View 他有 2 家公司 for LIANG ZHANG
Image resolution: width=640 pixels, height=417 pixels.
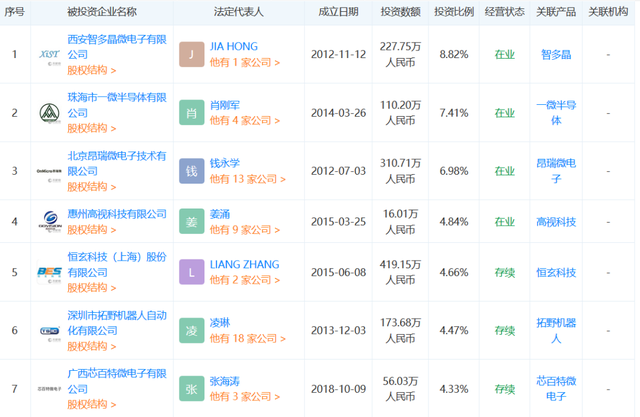tap(245, 280)
